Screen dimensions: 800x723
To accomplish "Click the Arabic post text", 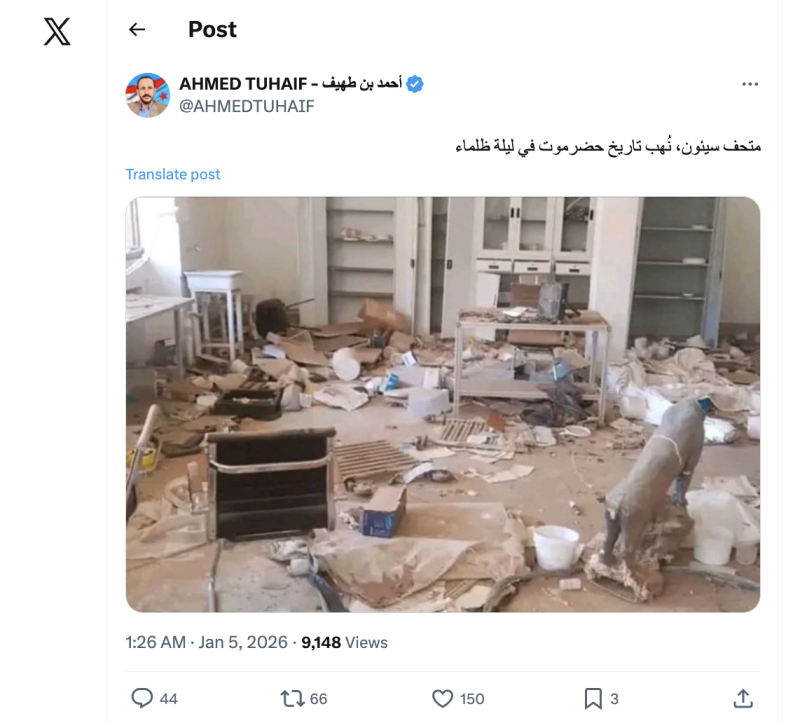I will [608, 146].
